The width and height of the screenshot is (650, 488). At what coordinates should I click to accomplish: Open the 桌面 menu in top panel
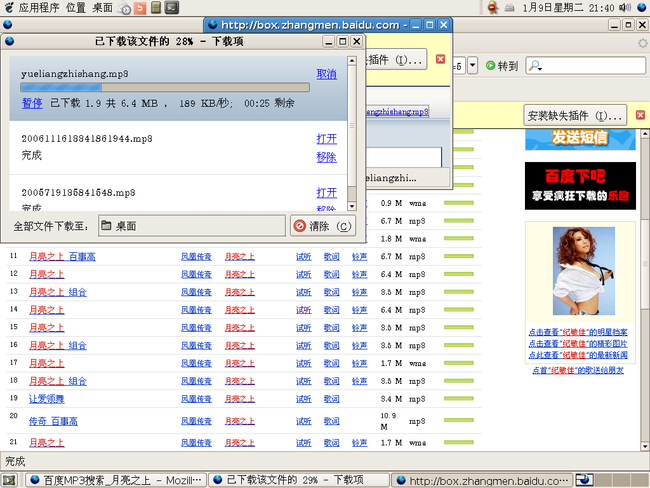102,7
